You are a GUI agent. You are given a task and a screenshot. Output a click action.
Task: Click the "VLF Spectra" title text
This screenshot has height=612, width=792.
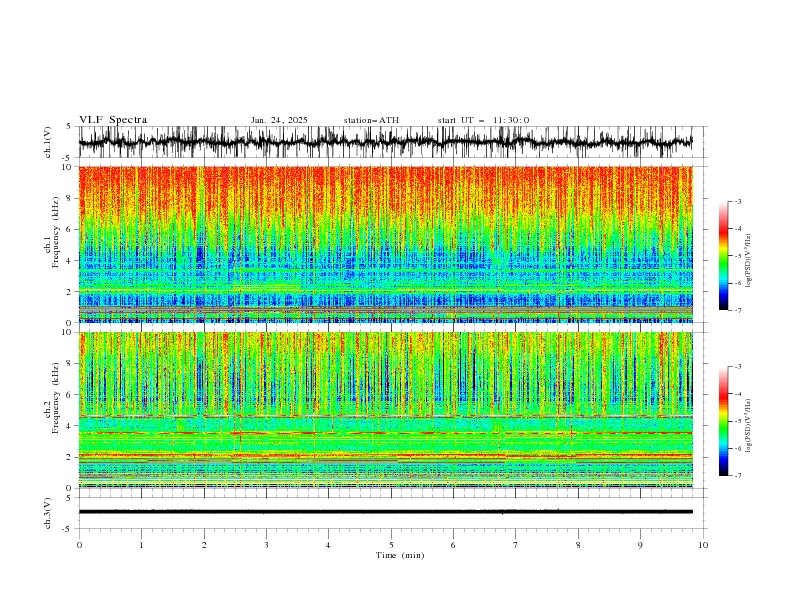coord(113,120)
